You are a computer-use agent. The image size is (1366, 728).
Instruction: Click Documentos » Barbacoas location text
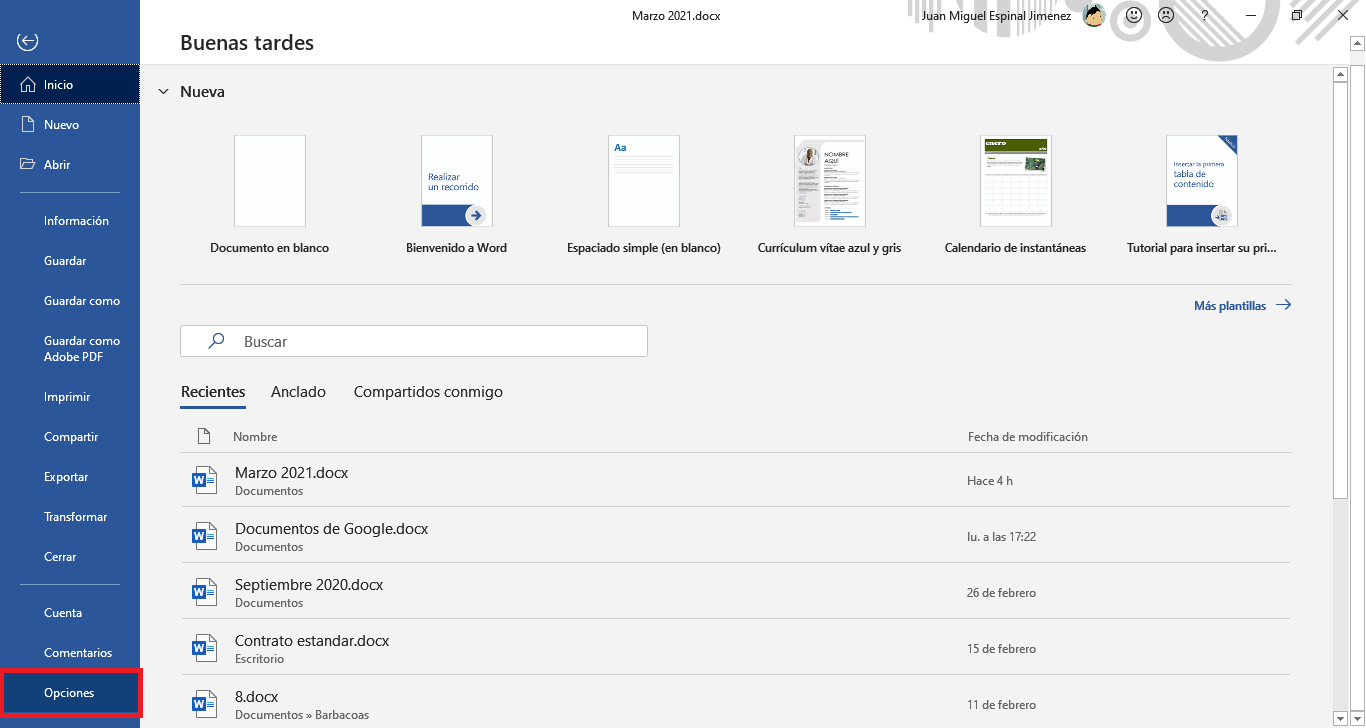[x=302, y=715]
